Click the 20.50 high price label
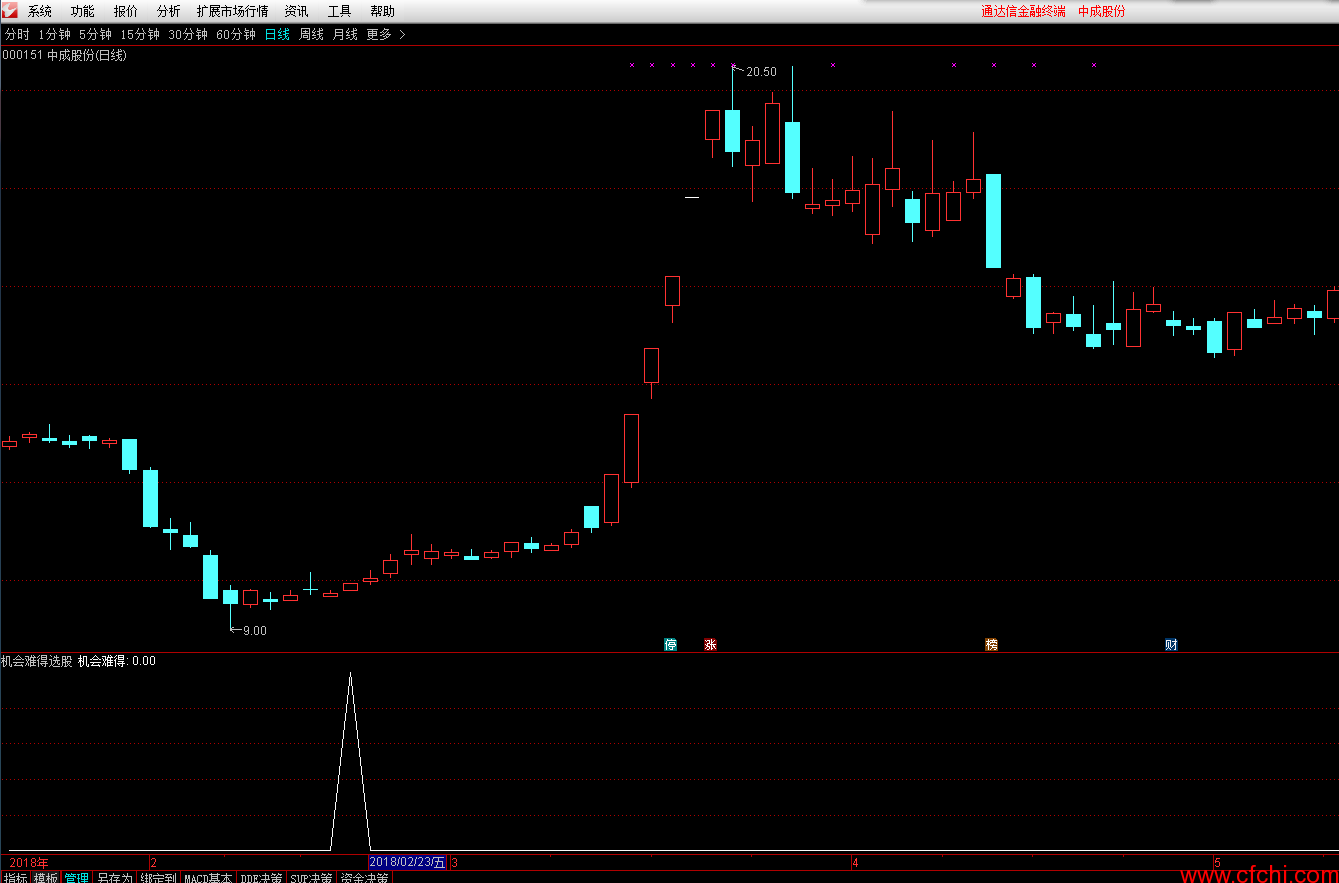This screenshot has width=1339, height=883. tap(761, 72)
